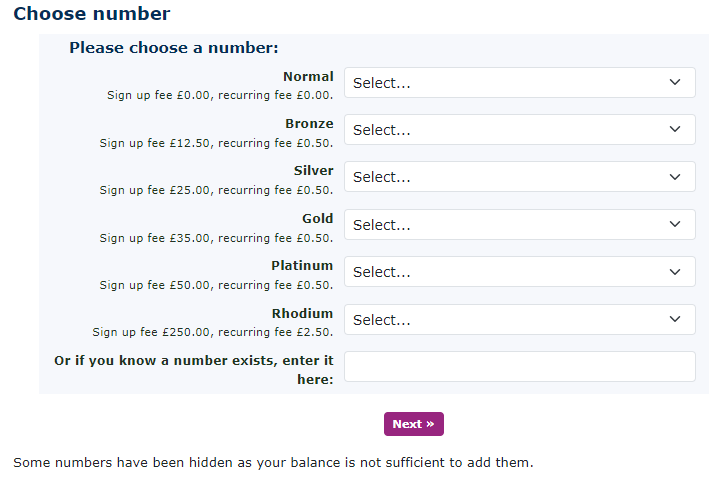Open the Rhodium number dropdown
The width and height of the screenshot is (709, 479).
(519, 320)
